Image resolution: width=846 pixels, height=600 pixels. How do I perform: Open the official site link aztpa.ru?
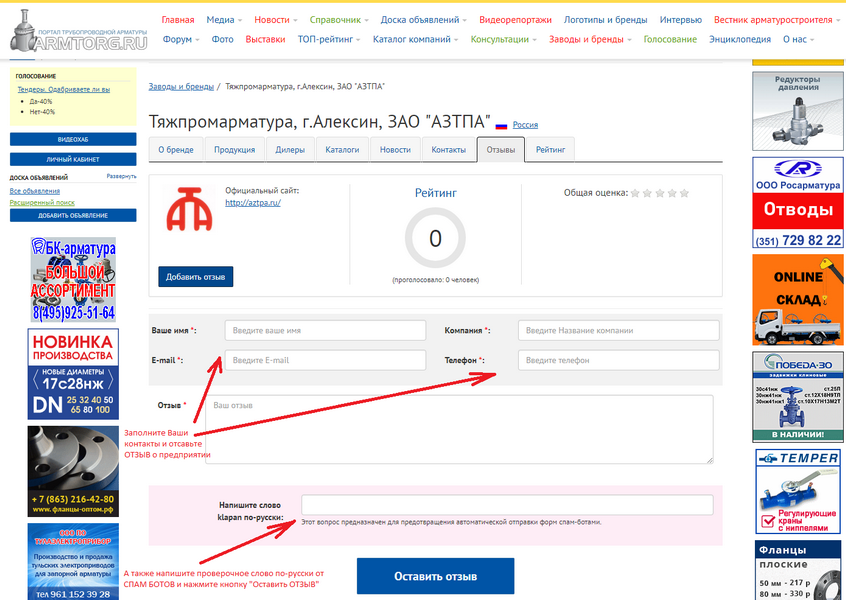[252, 202]
